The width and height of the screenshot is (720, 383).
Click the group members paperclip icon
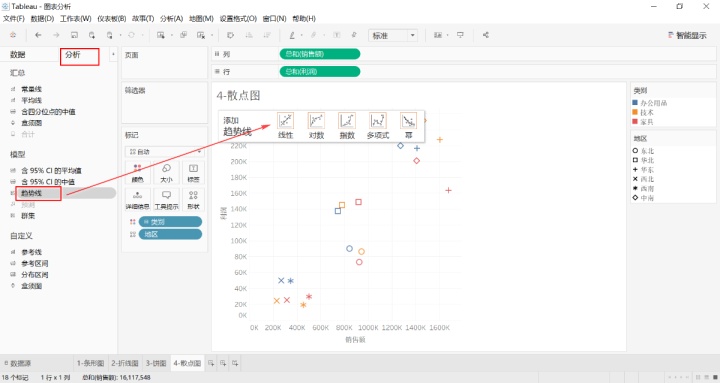[x=314, y=35]
